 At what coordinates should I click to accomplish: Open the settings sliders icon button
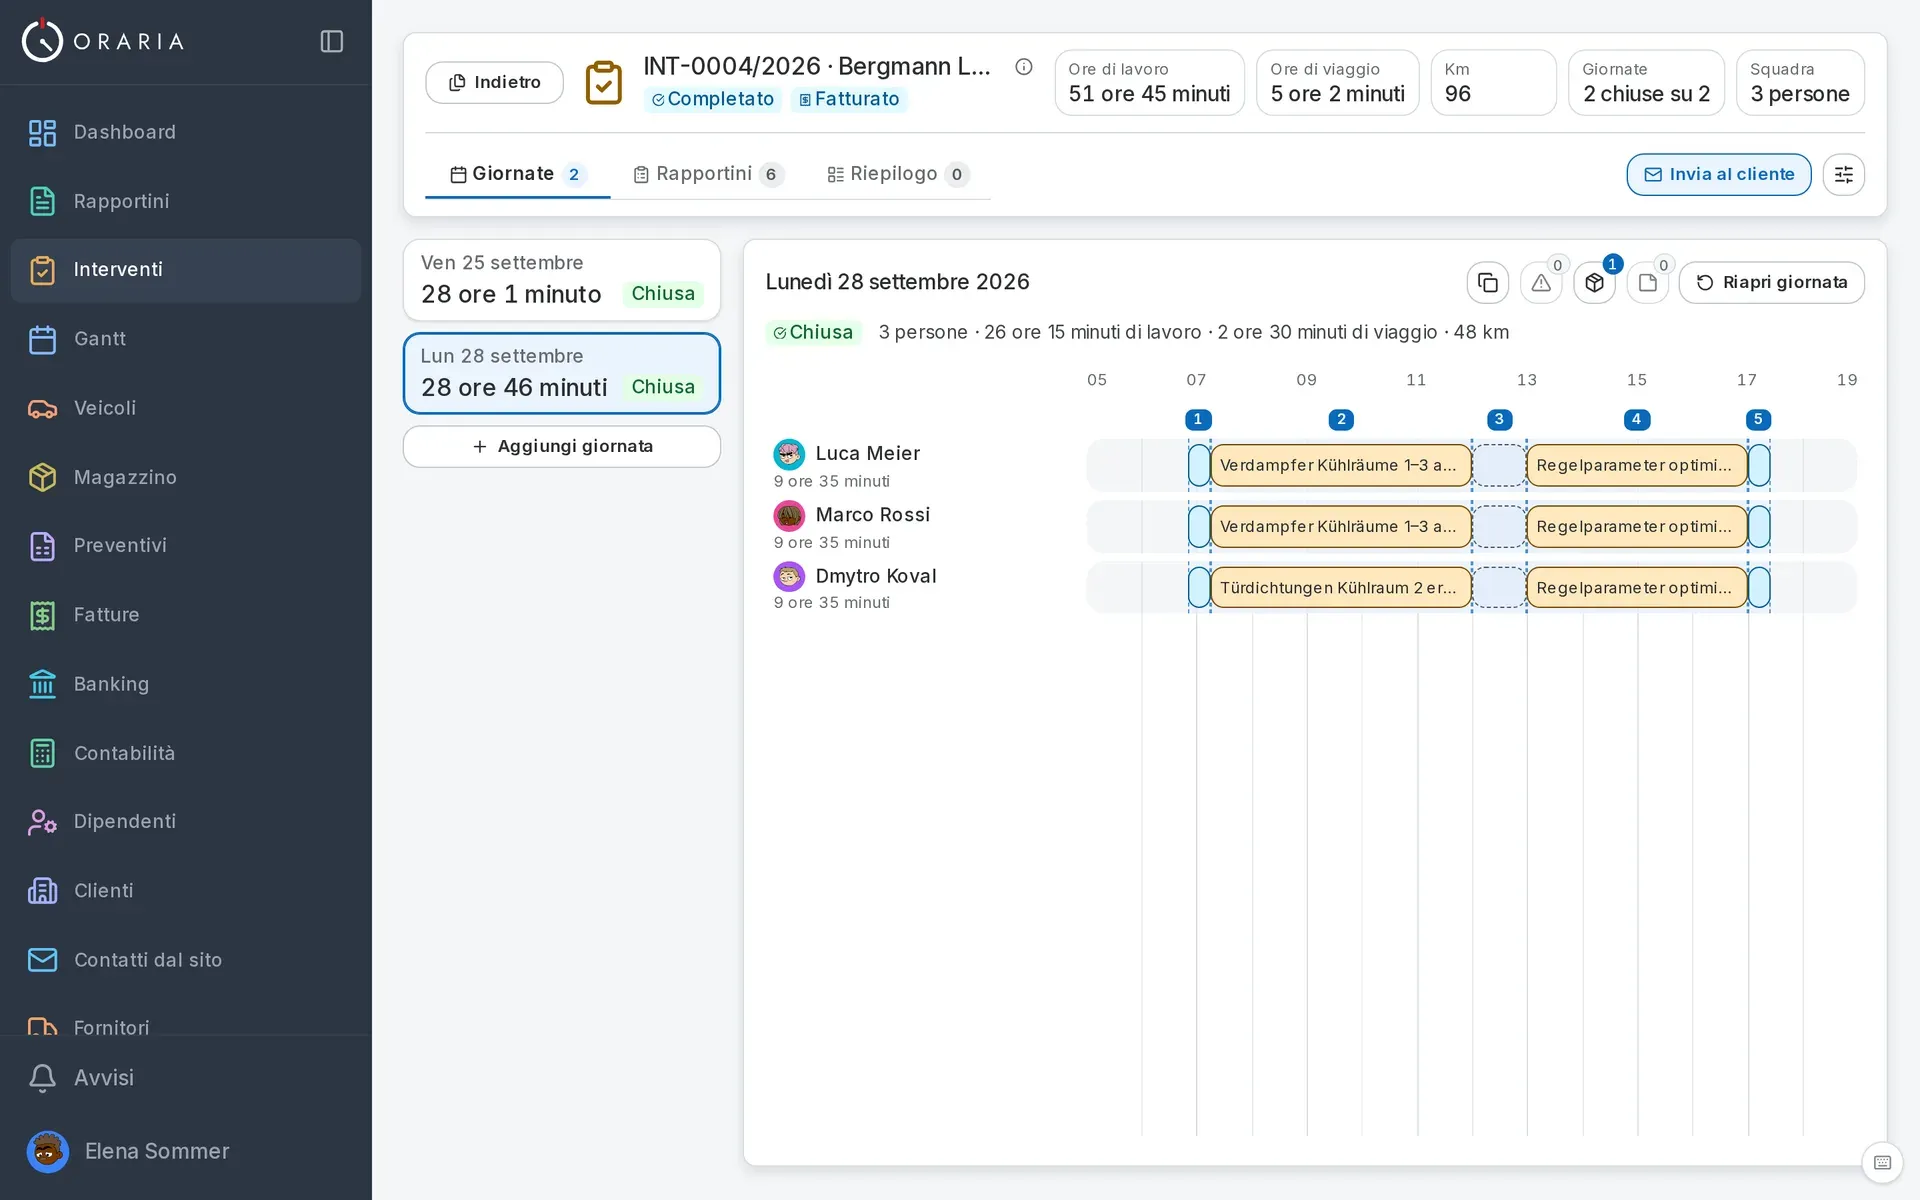coord(1843,174)
